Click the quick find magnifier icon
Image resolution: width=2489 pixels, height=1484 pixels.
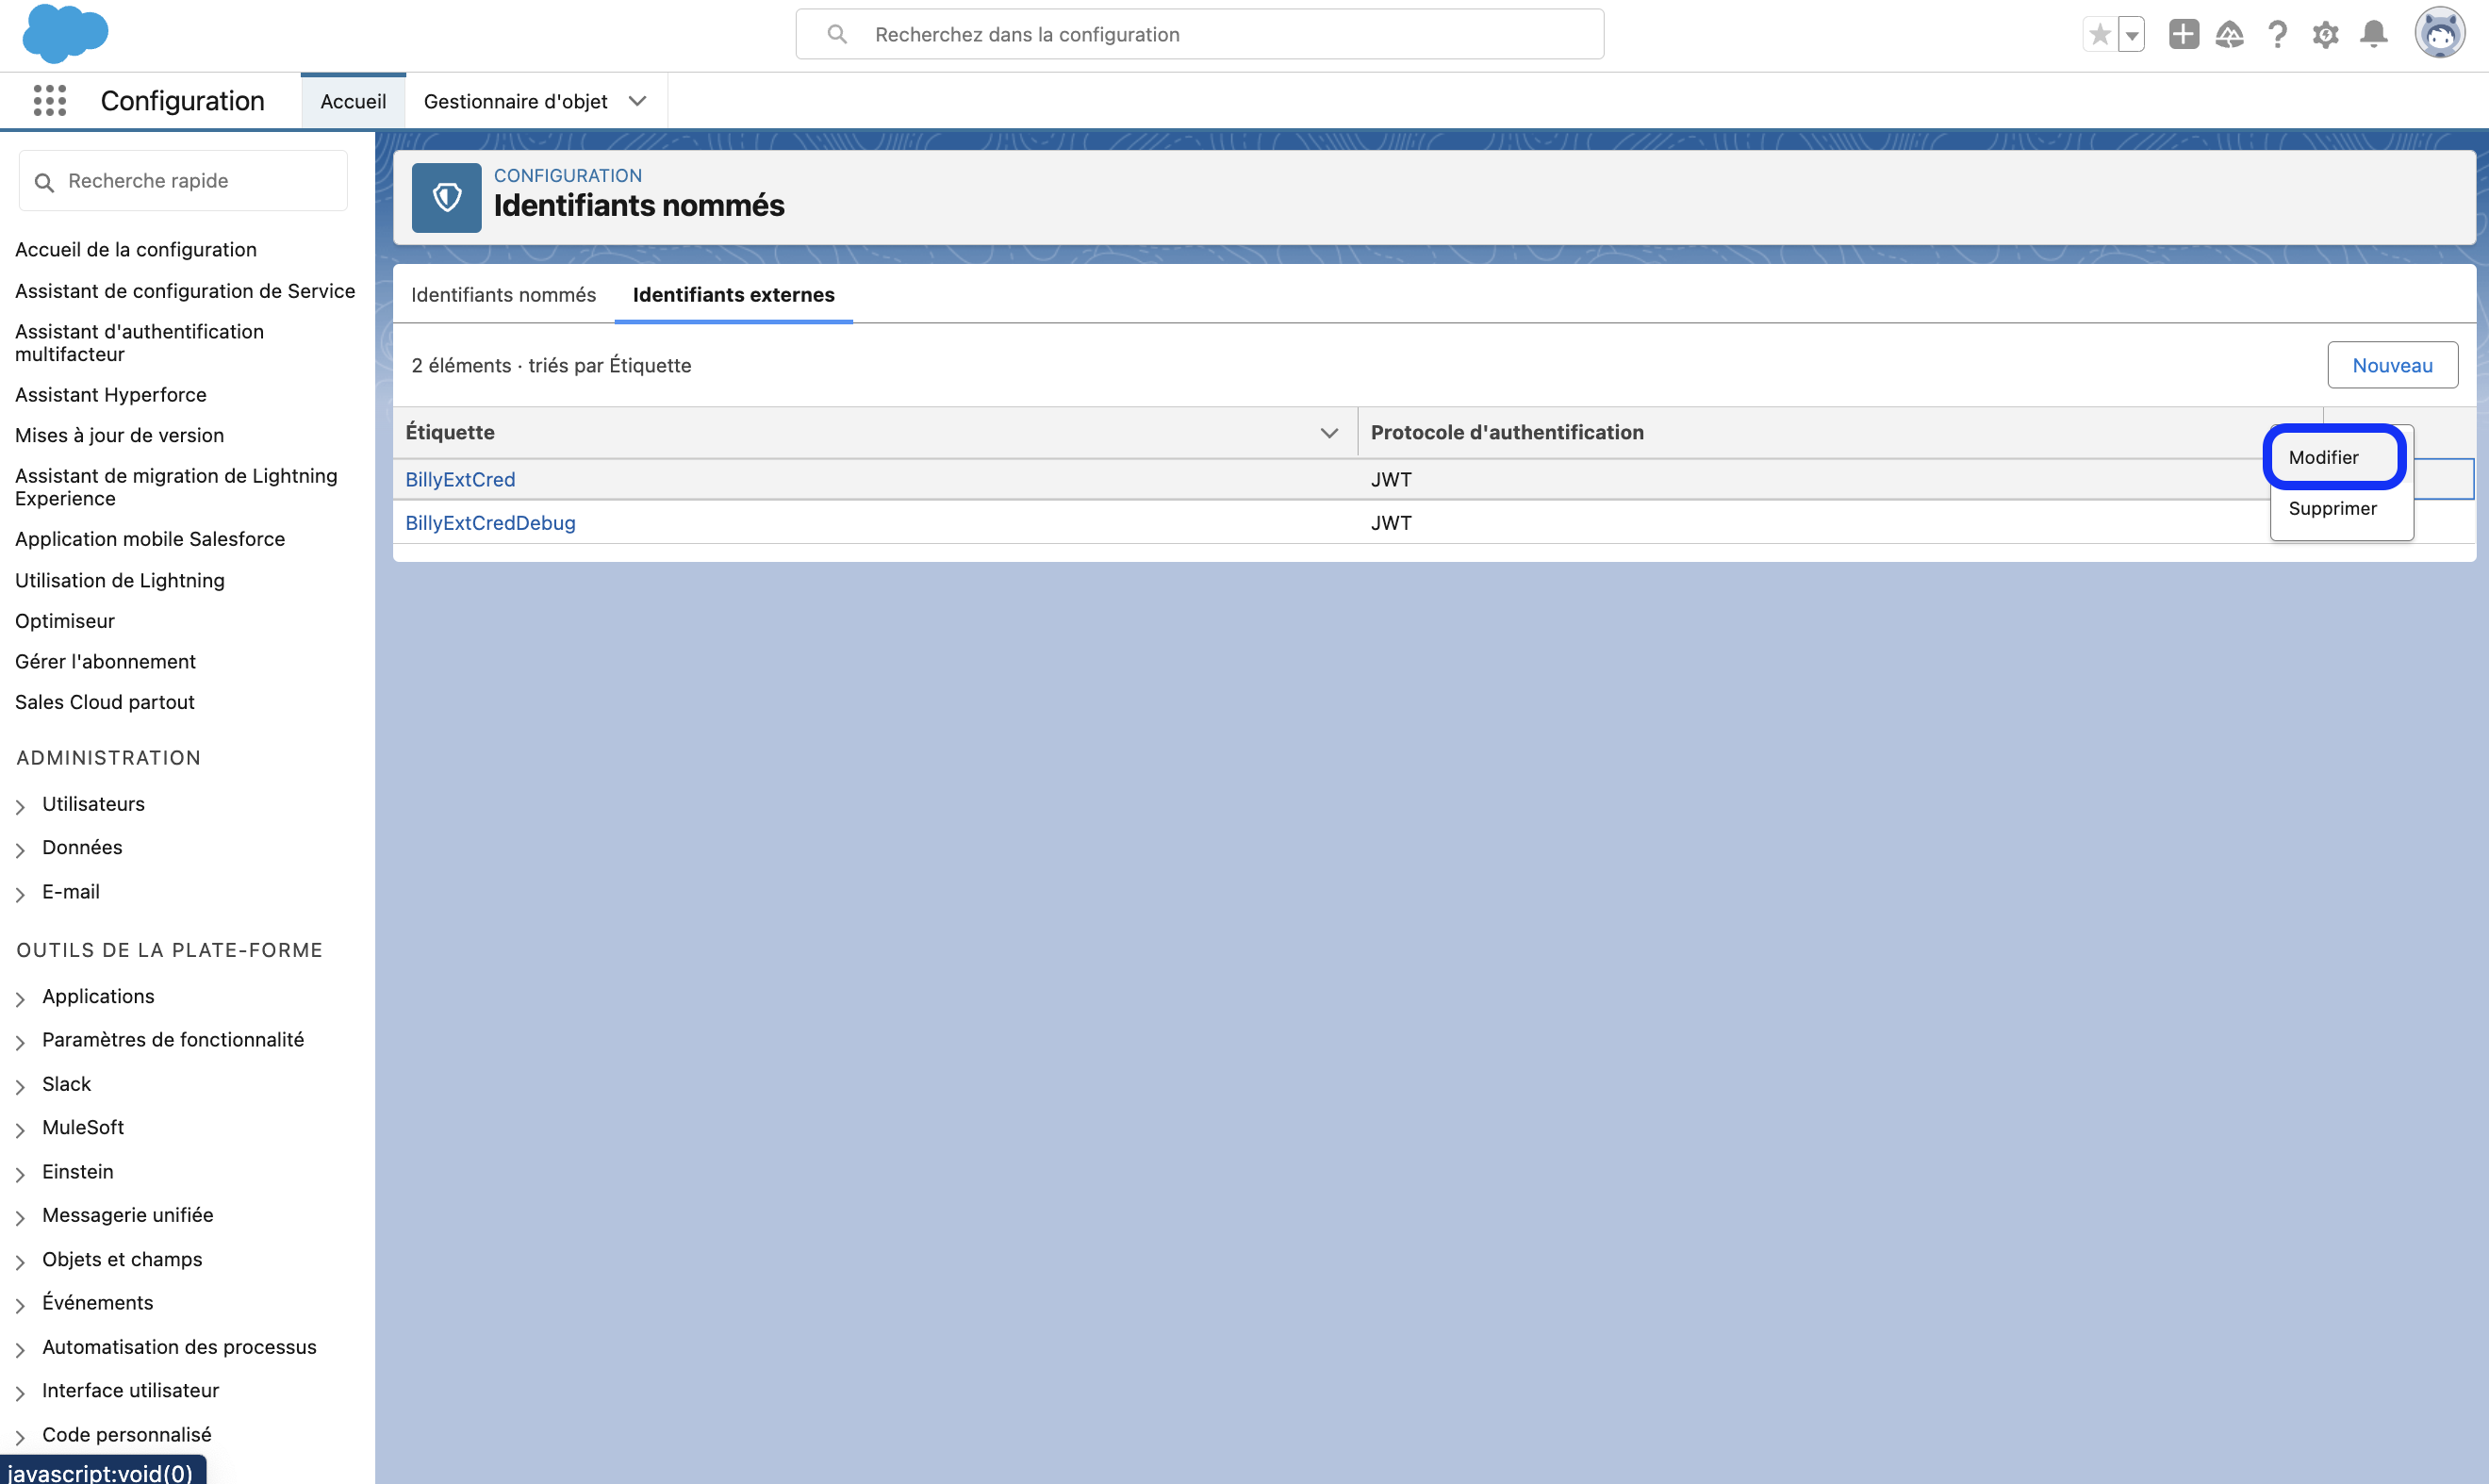pos(44,182)
